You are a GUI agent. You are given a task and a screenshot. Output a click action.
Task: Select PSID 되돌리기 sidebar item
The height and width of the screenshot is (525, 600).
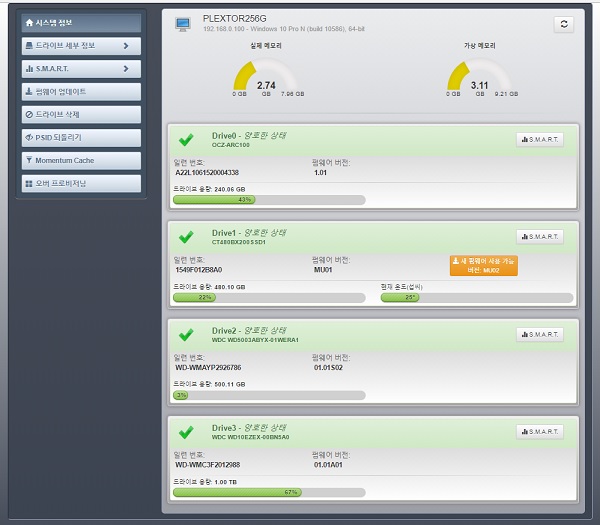81,138
